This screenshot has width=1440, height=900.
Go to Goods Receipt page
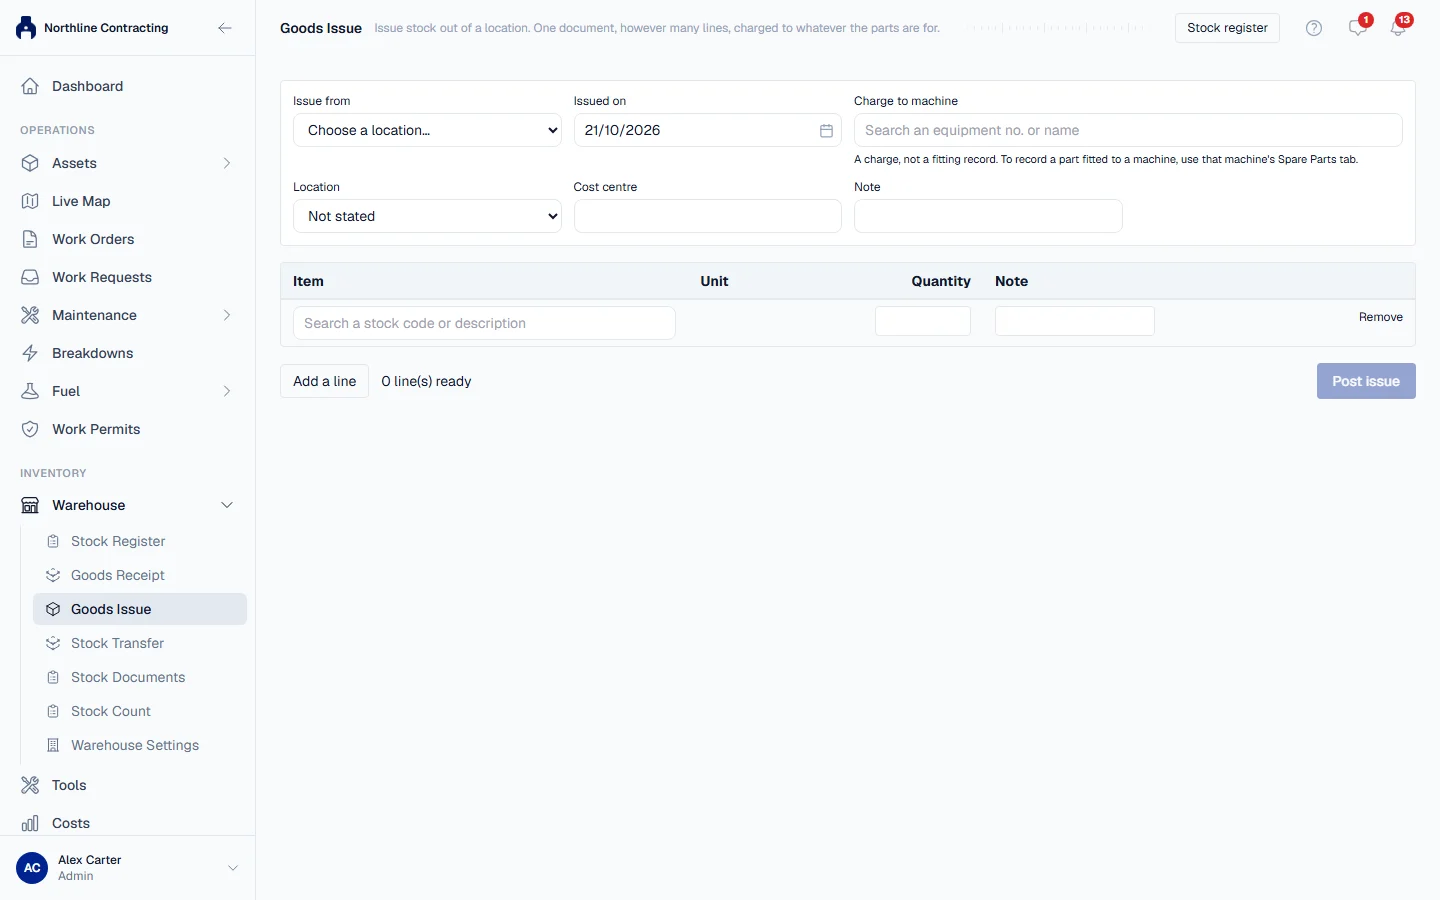coord(140,575)
